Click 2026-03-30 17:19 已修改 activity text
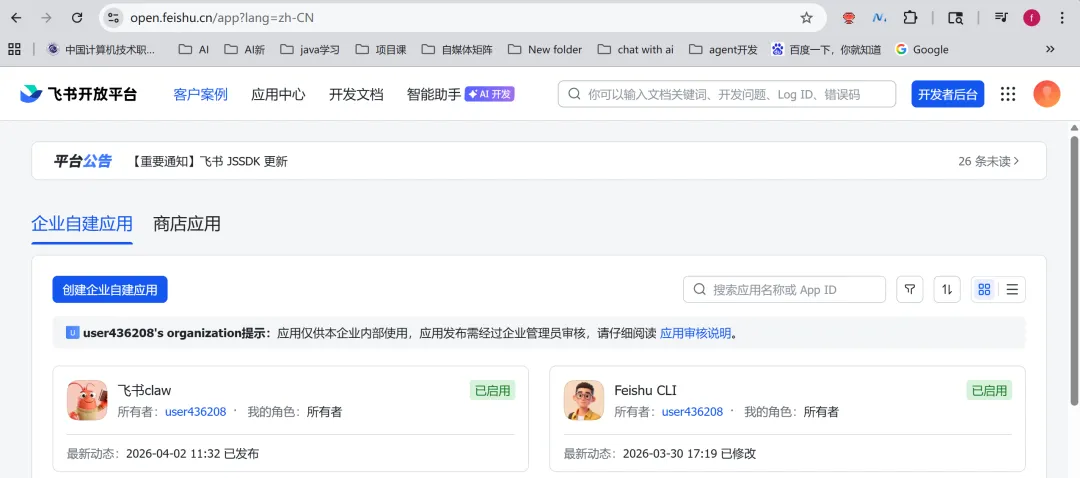 click(689, 454)
